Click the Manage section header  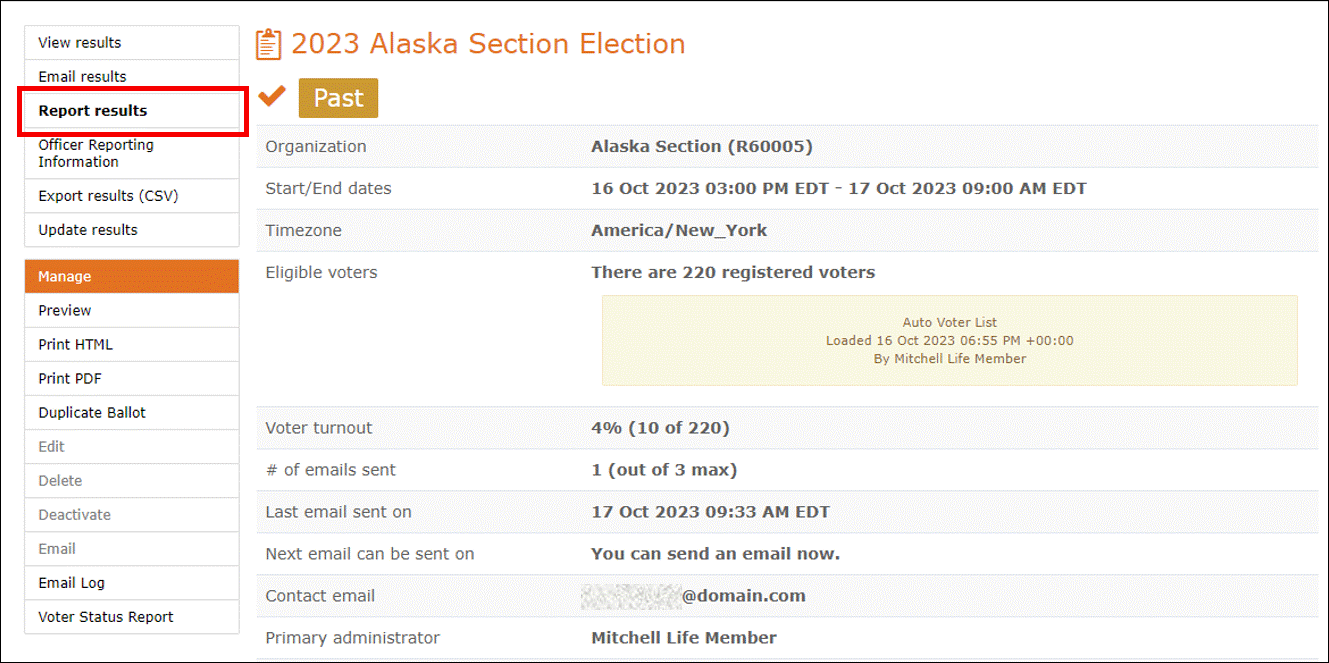[x=132, y=277]
